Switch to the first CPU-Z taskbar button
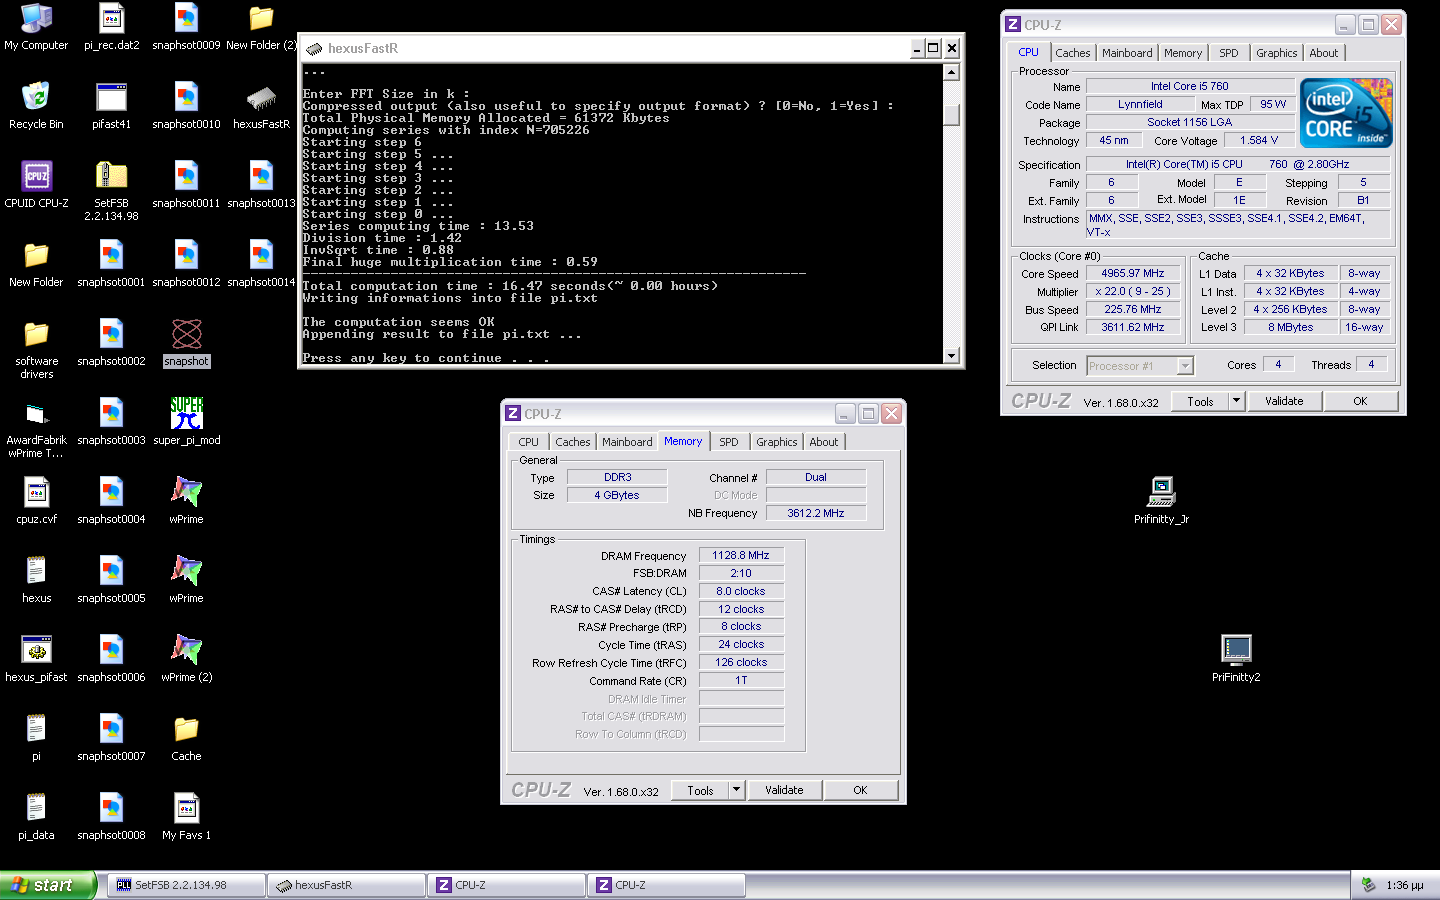 506,885
